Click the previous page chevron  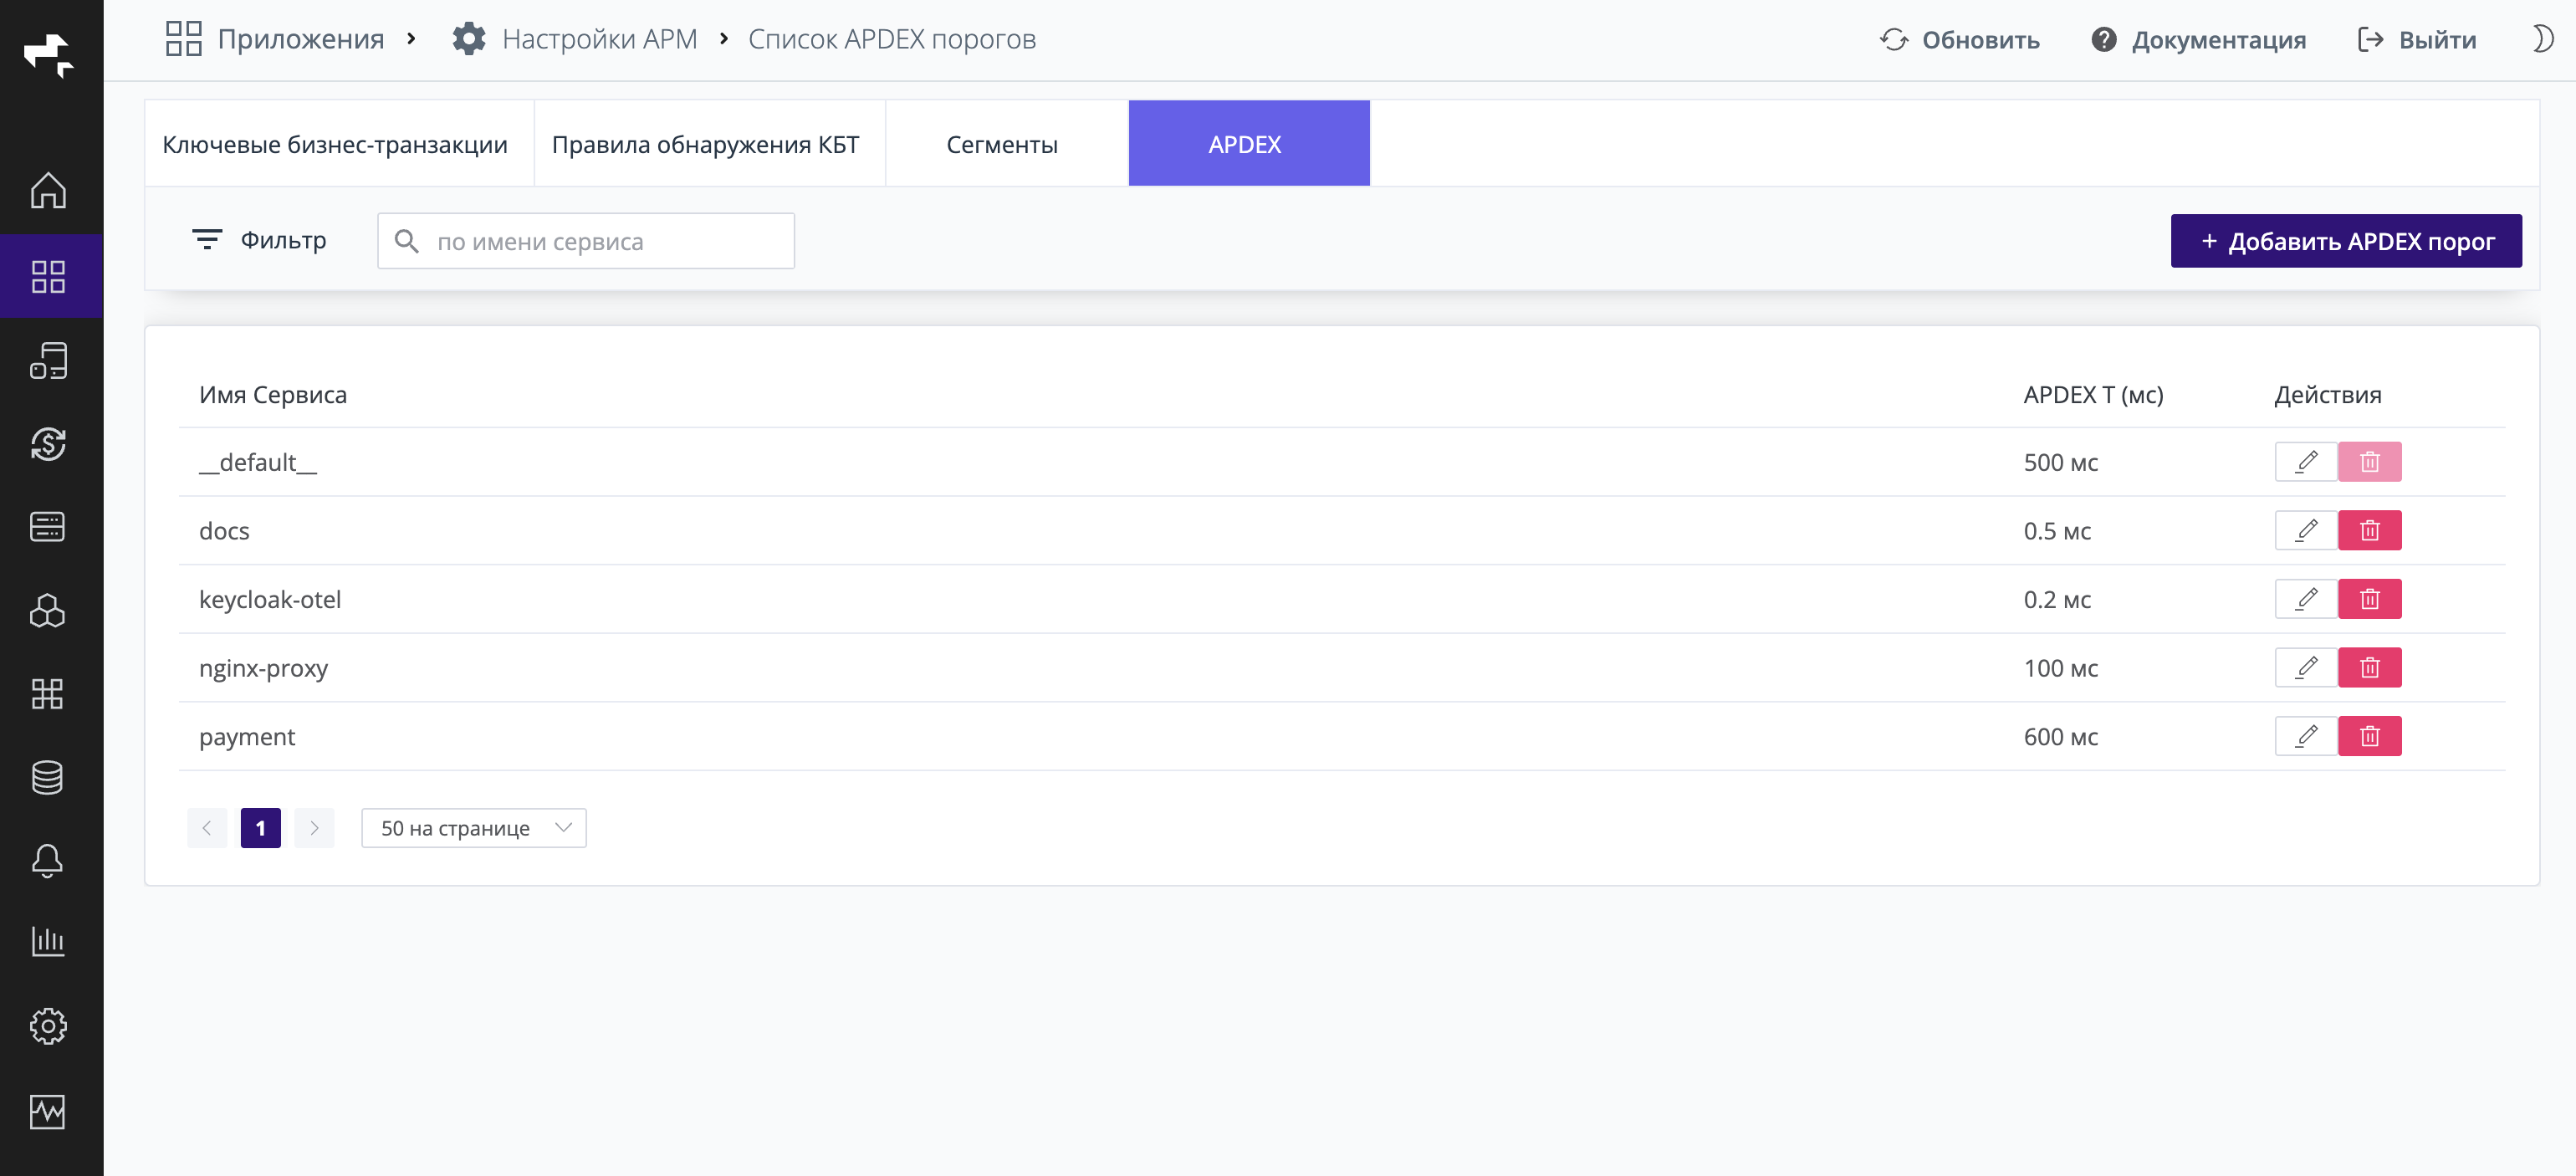pyautogui.click(x=207, y=828)
